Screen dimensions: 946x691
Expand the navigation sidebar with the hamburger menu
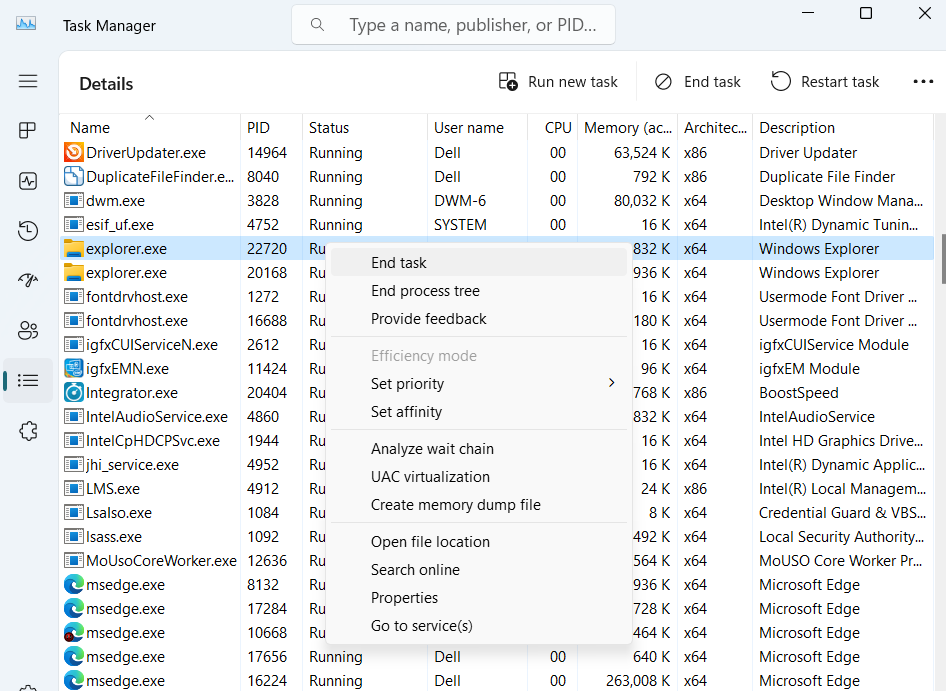point(28,81)
